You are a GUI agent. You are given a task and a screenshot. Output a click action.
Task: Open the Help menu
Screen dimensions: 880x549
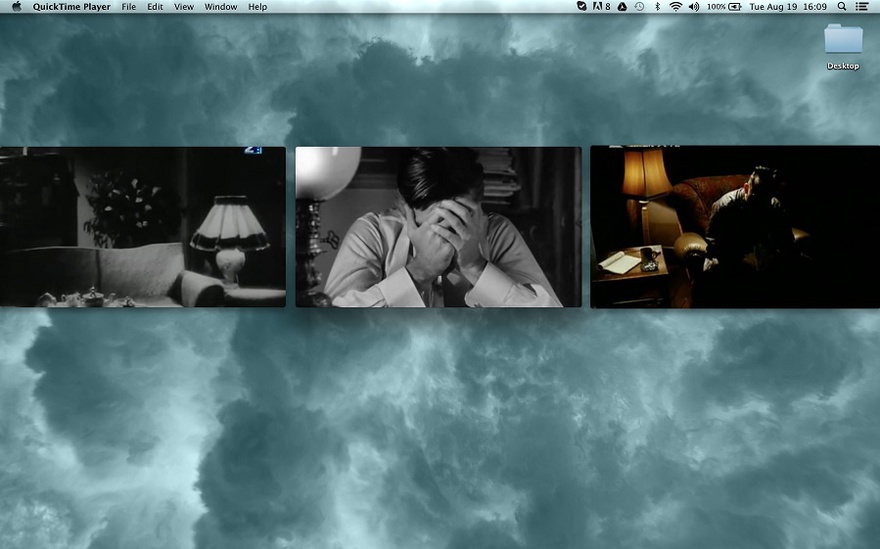point(258,7)
